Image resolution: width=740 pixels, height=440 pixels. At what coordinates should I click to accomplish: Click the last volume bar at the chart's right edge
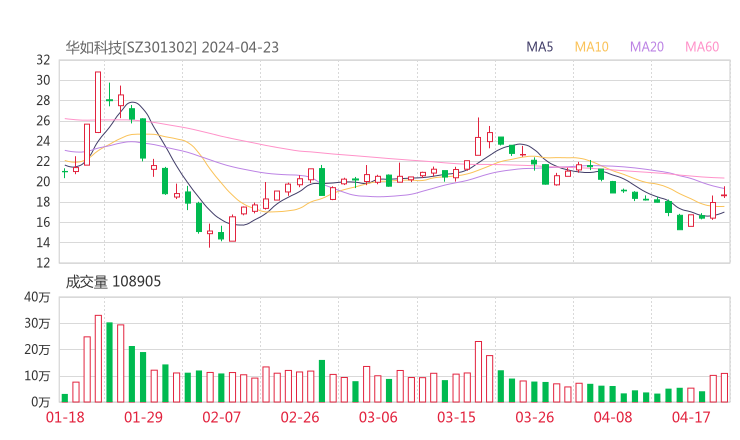[x=724, y=388]
